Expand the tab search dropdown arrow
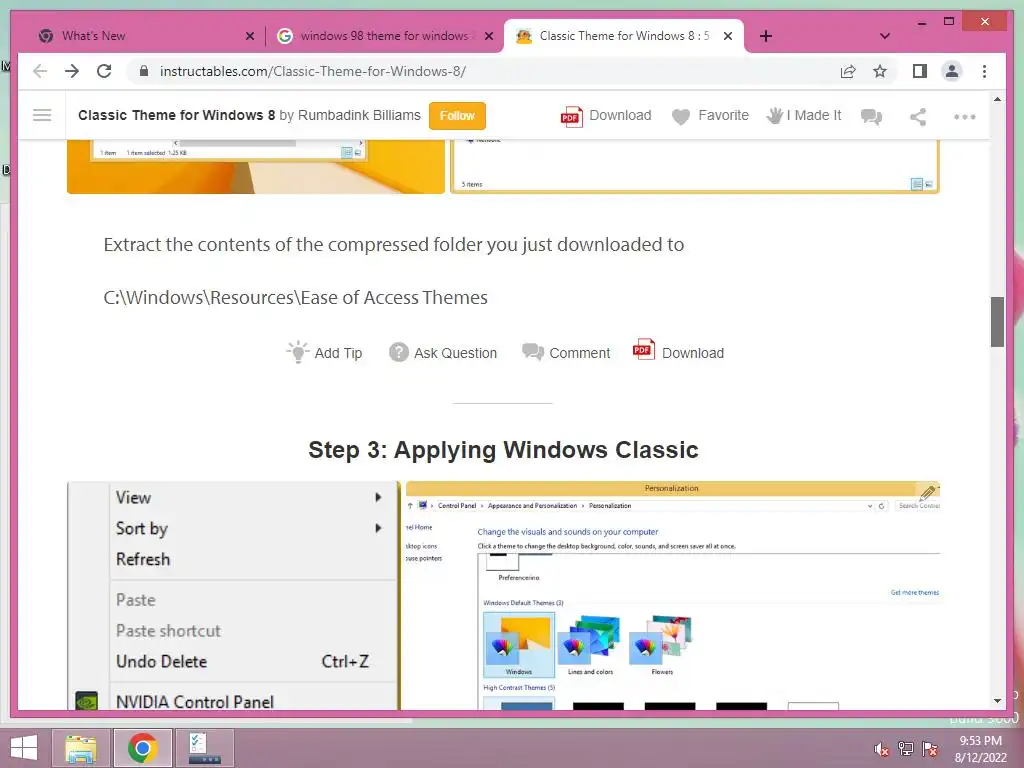 tap(884, 36)
